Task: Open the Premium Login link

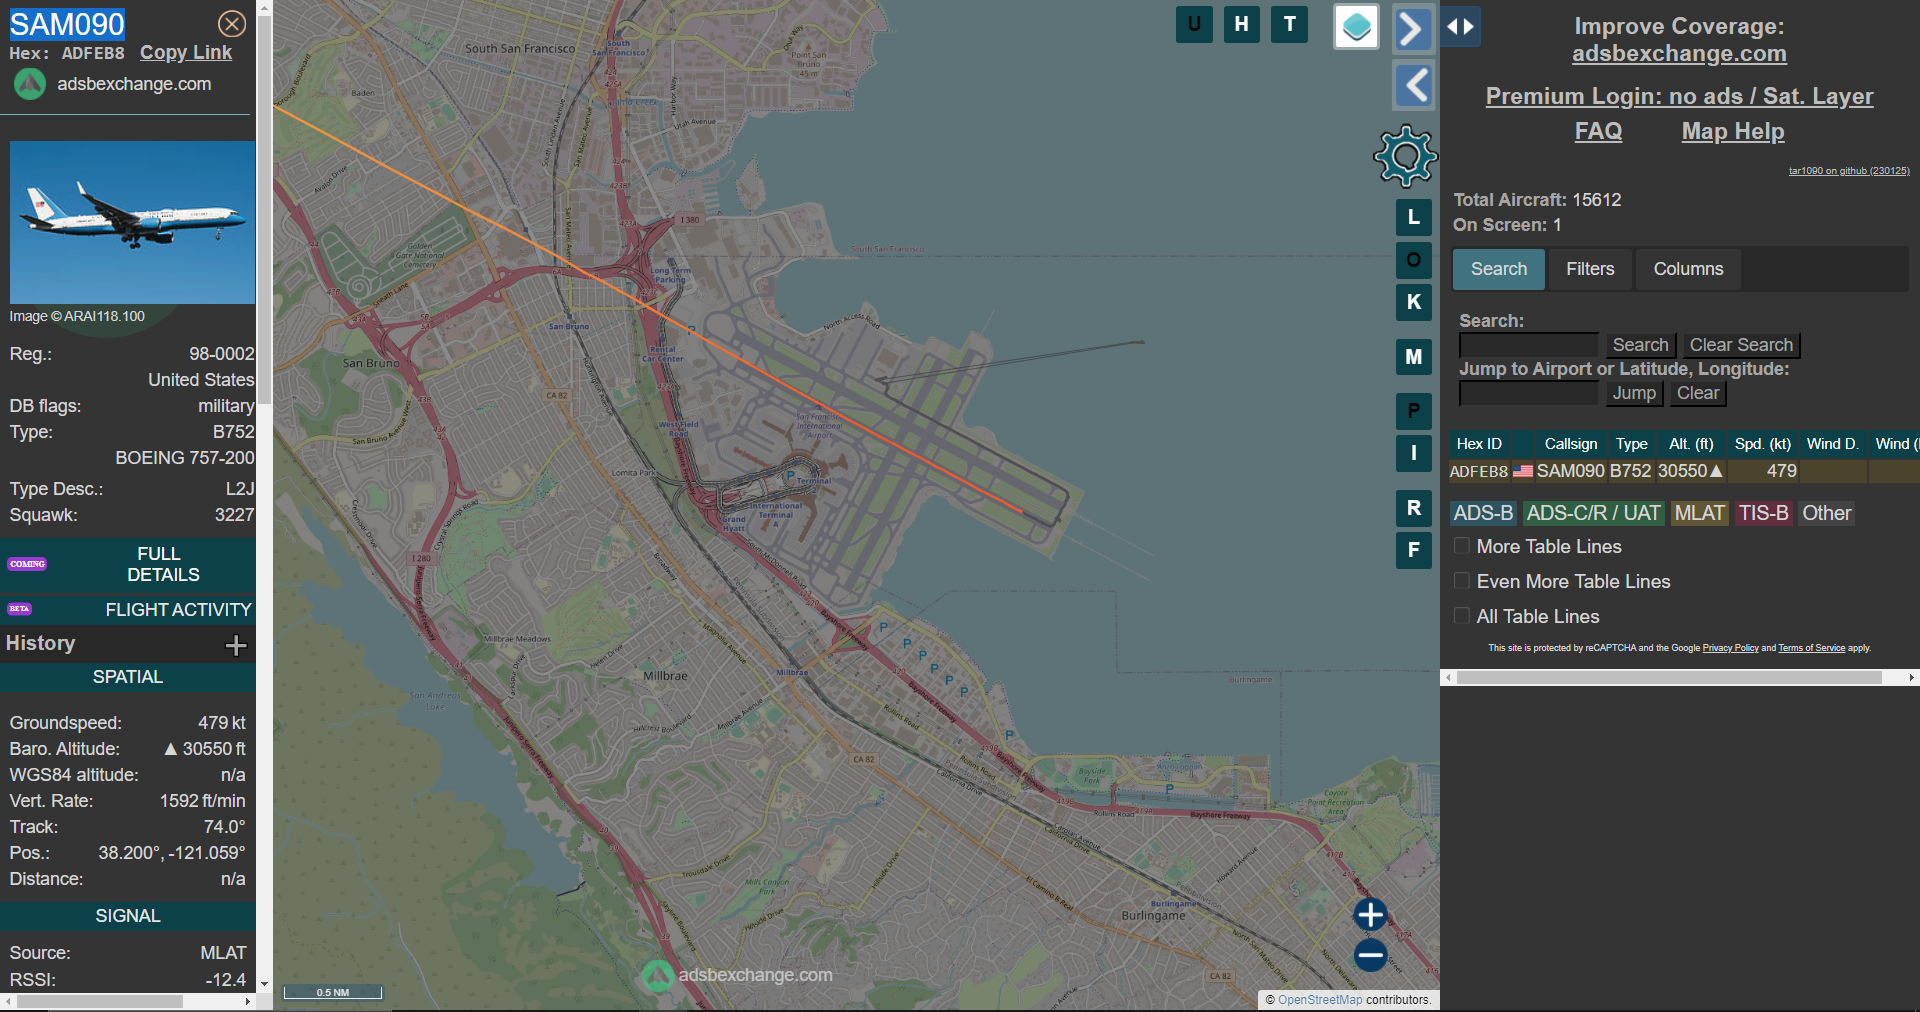Action: click(1679, 96)
